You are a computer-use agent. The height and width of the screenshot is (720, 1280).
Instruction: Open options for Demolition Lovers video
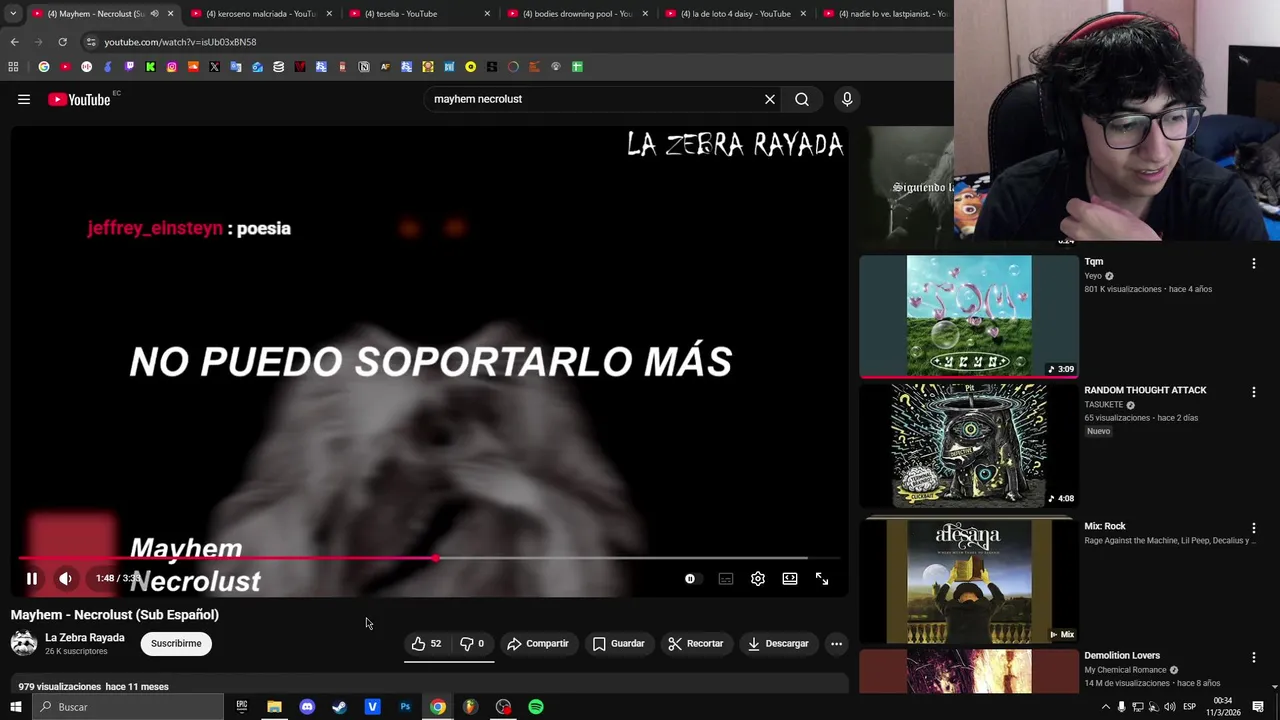(x=1253, y=657)
